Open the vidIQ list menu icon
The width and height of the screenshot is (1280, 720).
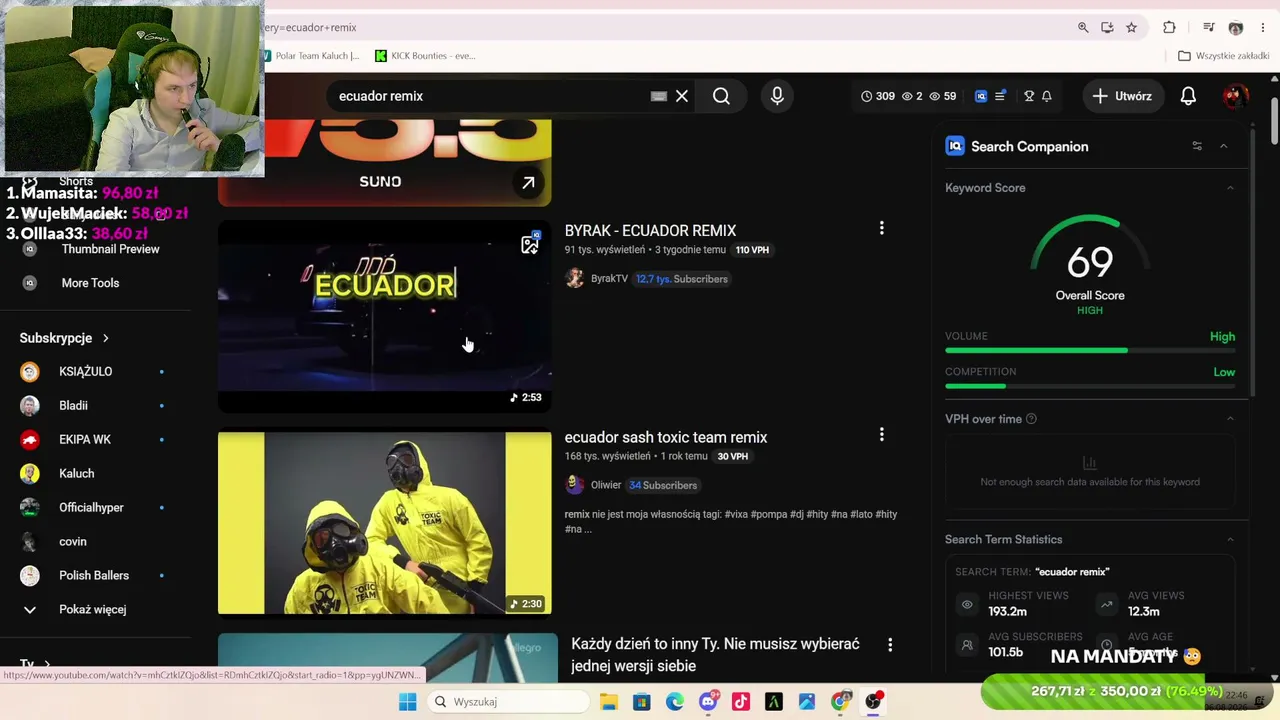pyautogui.click(x=1000, y=96)
